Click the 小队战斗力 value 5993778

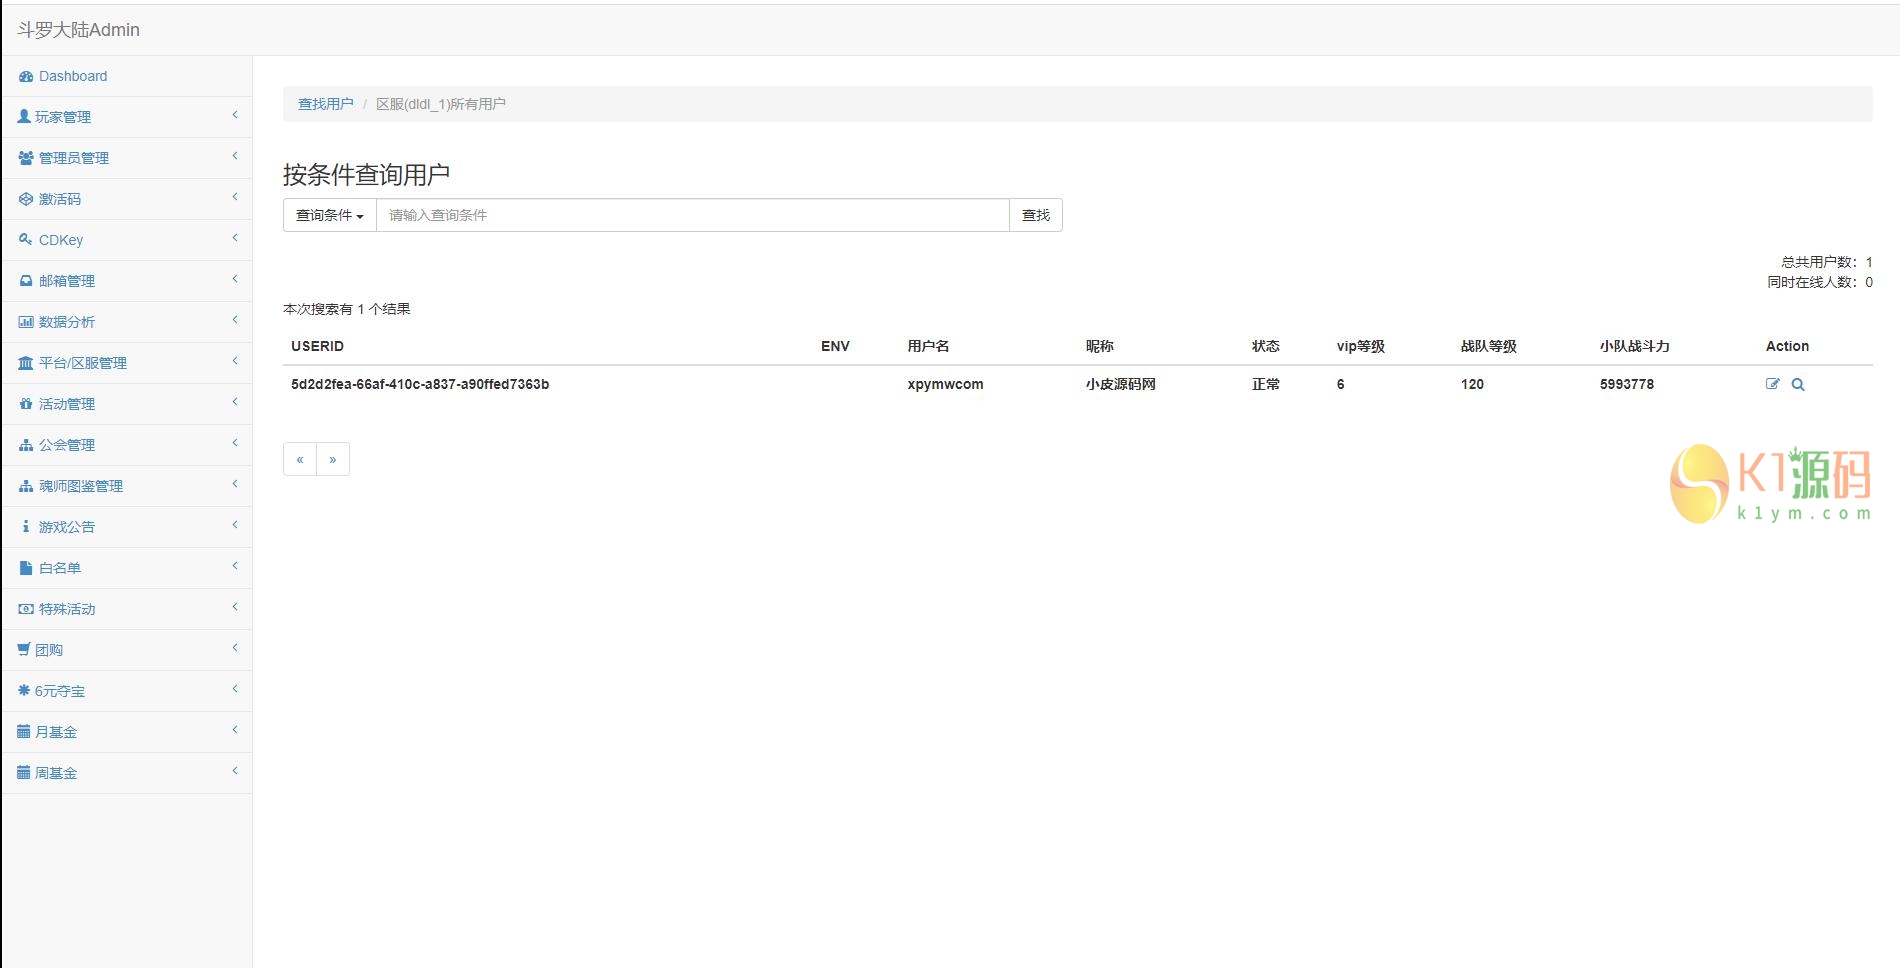pos(1627,384)
